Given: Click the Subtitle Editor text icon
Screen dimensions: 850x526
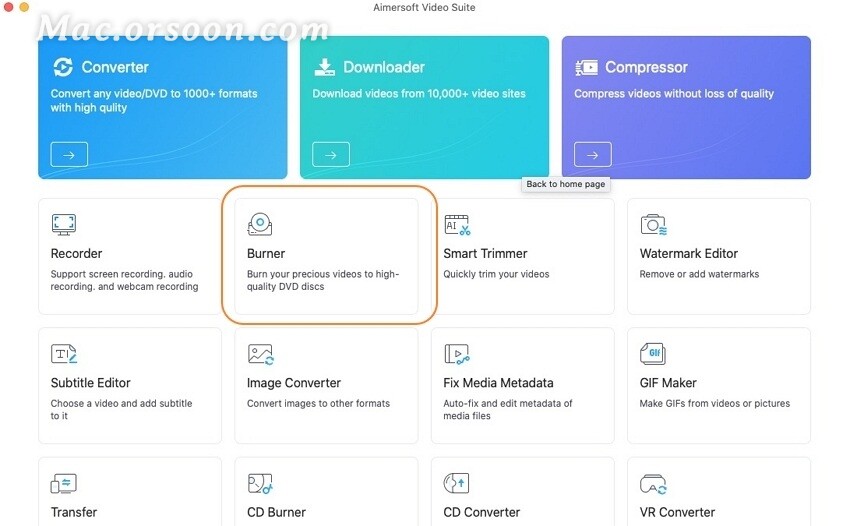Looking at the screenshot, I should point(63,354).
